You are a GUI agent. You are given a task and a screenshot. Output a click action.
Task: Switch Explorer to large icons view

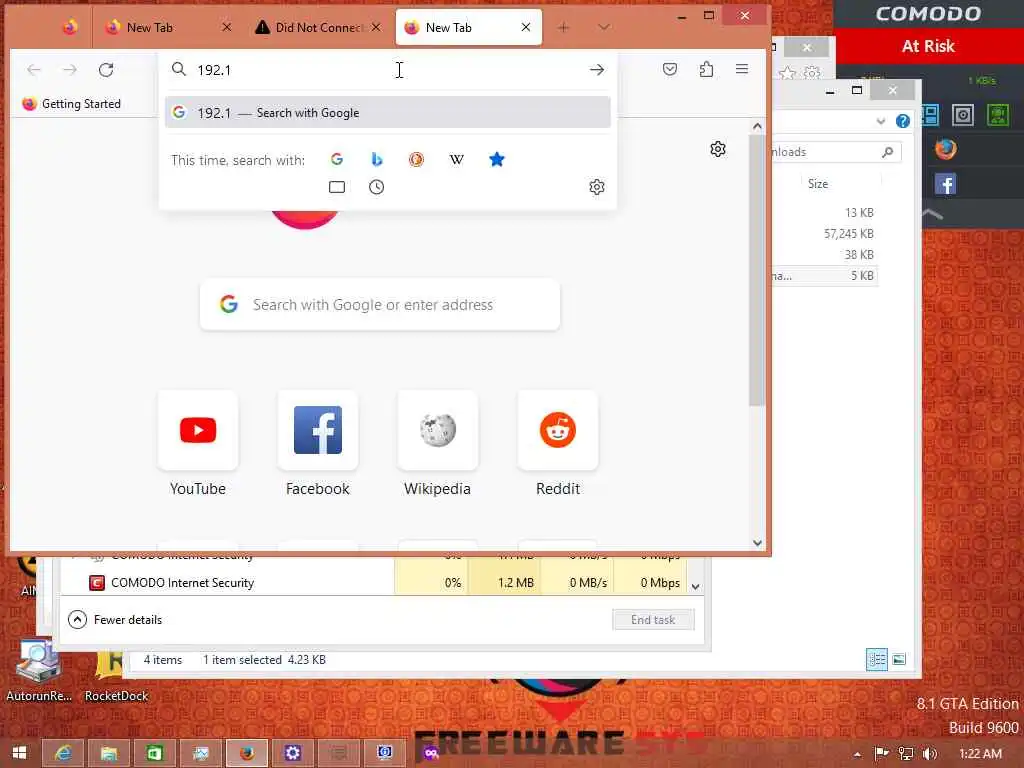point(899,660)
